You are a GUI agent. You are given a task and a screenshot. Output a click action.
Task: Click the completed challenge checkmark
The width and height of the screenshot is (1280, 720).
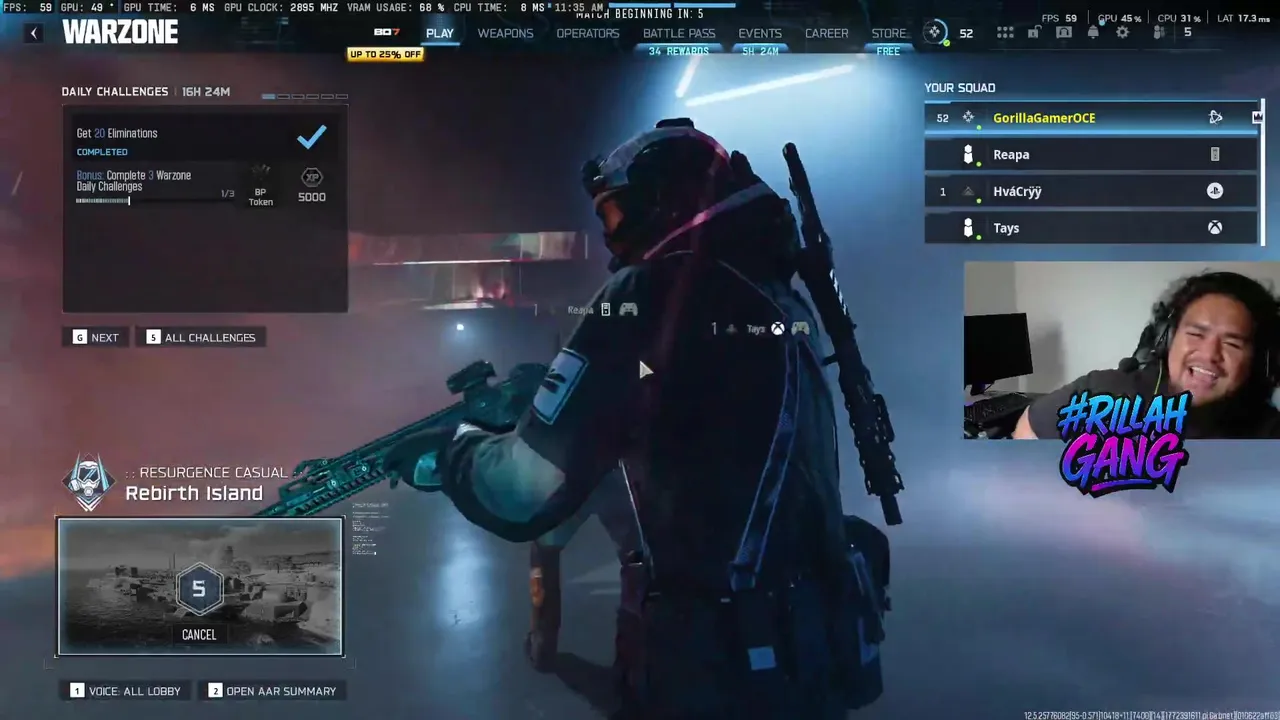[312, 137]
